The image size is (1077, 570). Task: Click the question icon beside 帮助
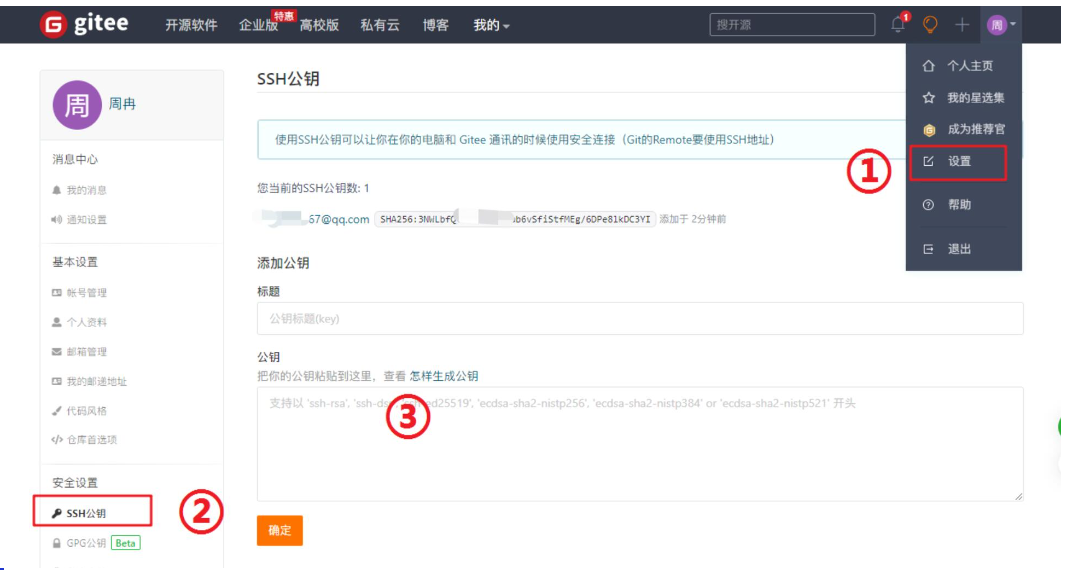pyautogui.click(x=929, y=205)
